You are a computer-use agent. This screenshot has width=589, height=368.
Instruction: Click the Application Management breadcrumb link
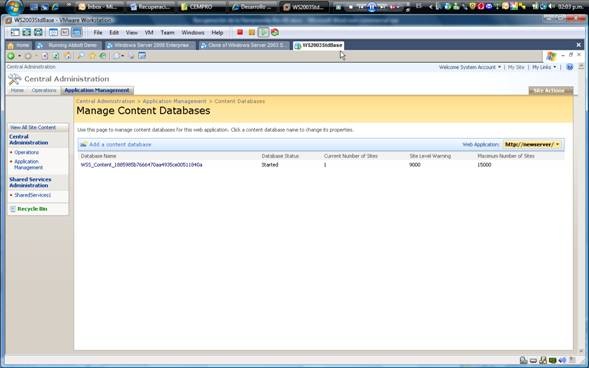tap(174, 101)
